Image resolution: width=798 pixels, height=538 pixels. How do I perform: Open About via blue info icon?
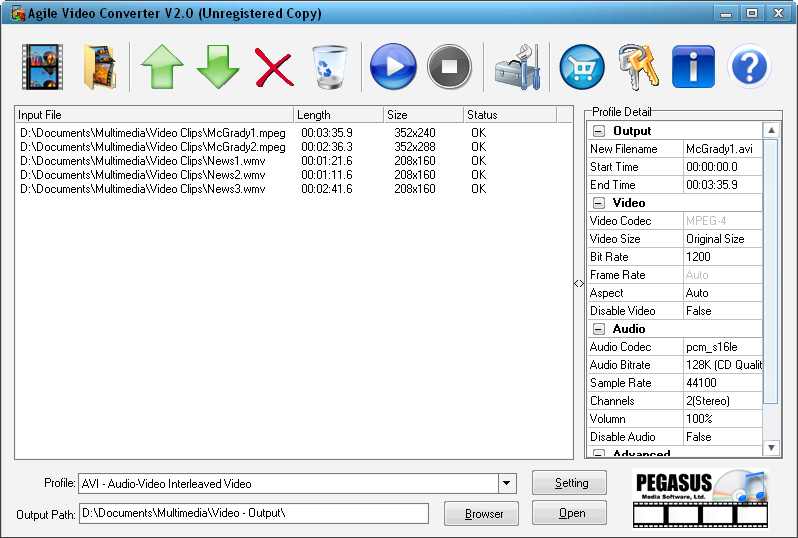pos(693,67)
